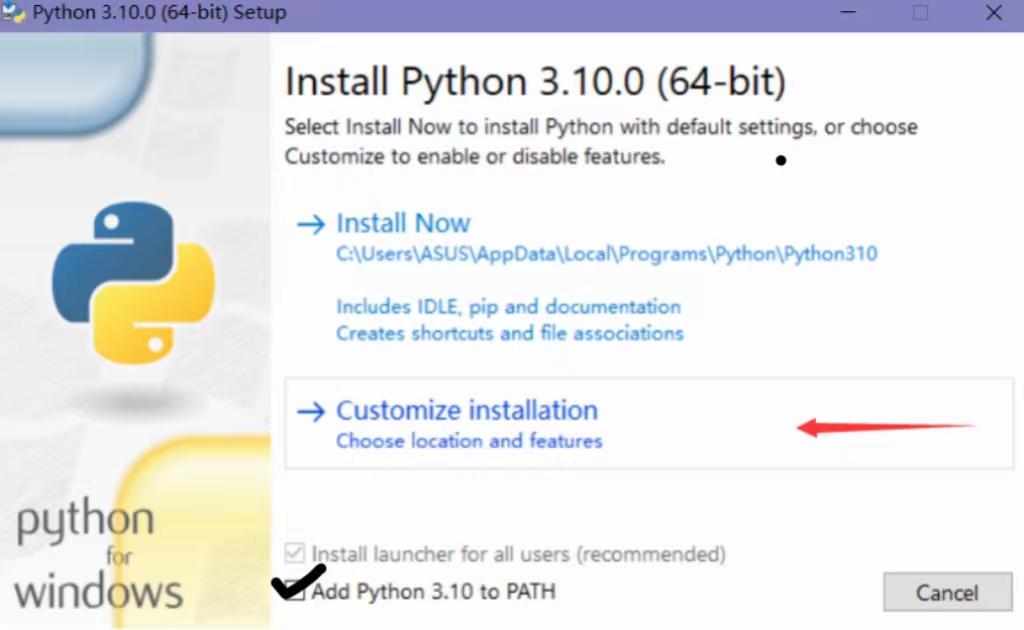The image size is (1024, 630).
Task: Click the Python310 default install path text
Action: tap(607, 253)
